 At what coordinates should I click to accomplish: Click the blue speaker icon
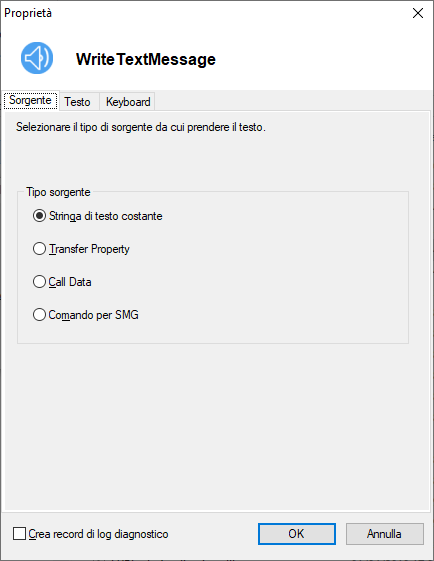tap(37, 58)
